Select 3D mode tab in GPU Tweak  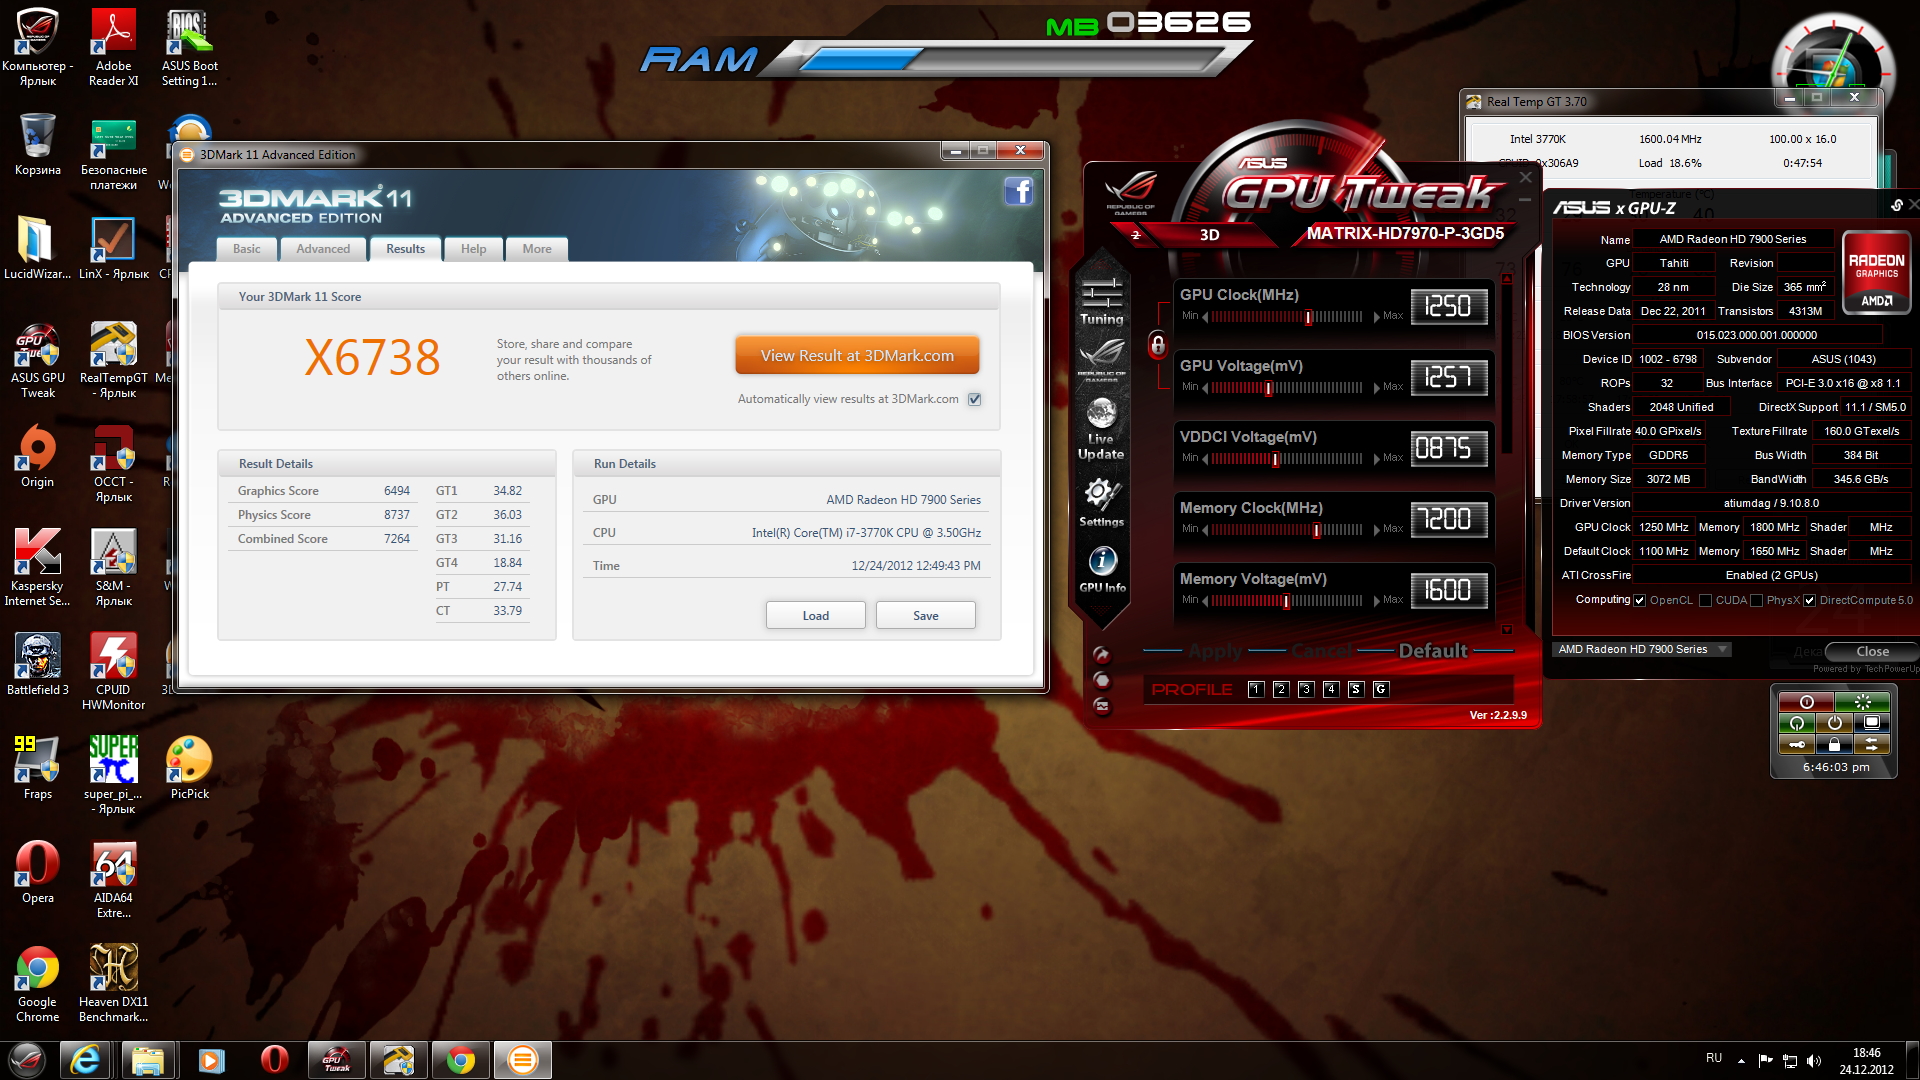[x=1209, y=234]
